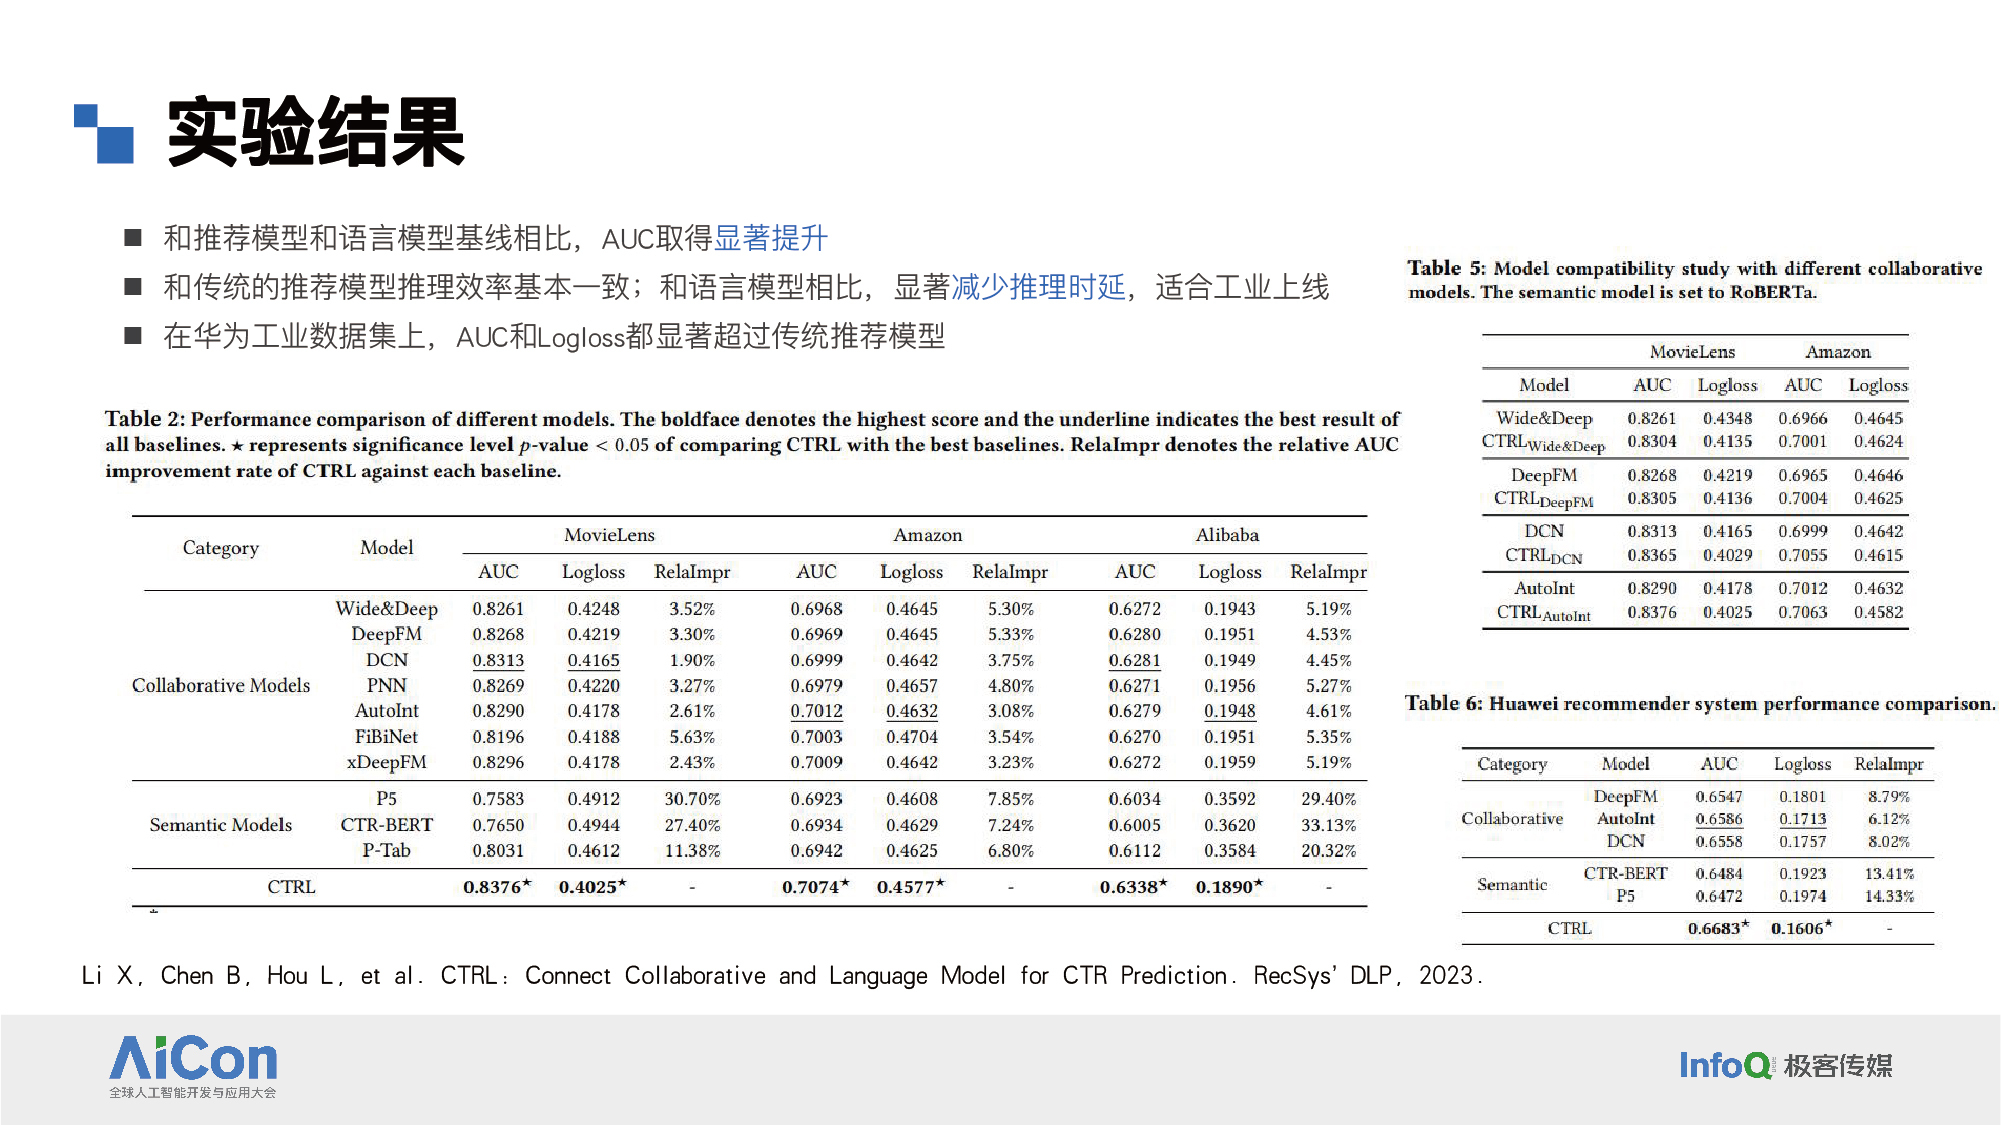The image size is (2001, 1125).
Task: Click the Collaborative Models category label
Action: (x=221, y=685)
